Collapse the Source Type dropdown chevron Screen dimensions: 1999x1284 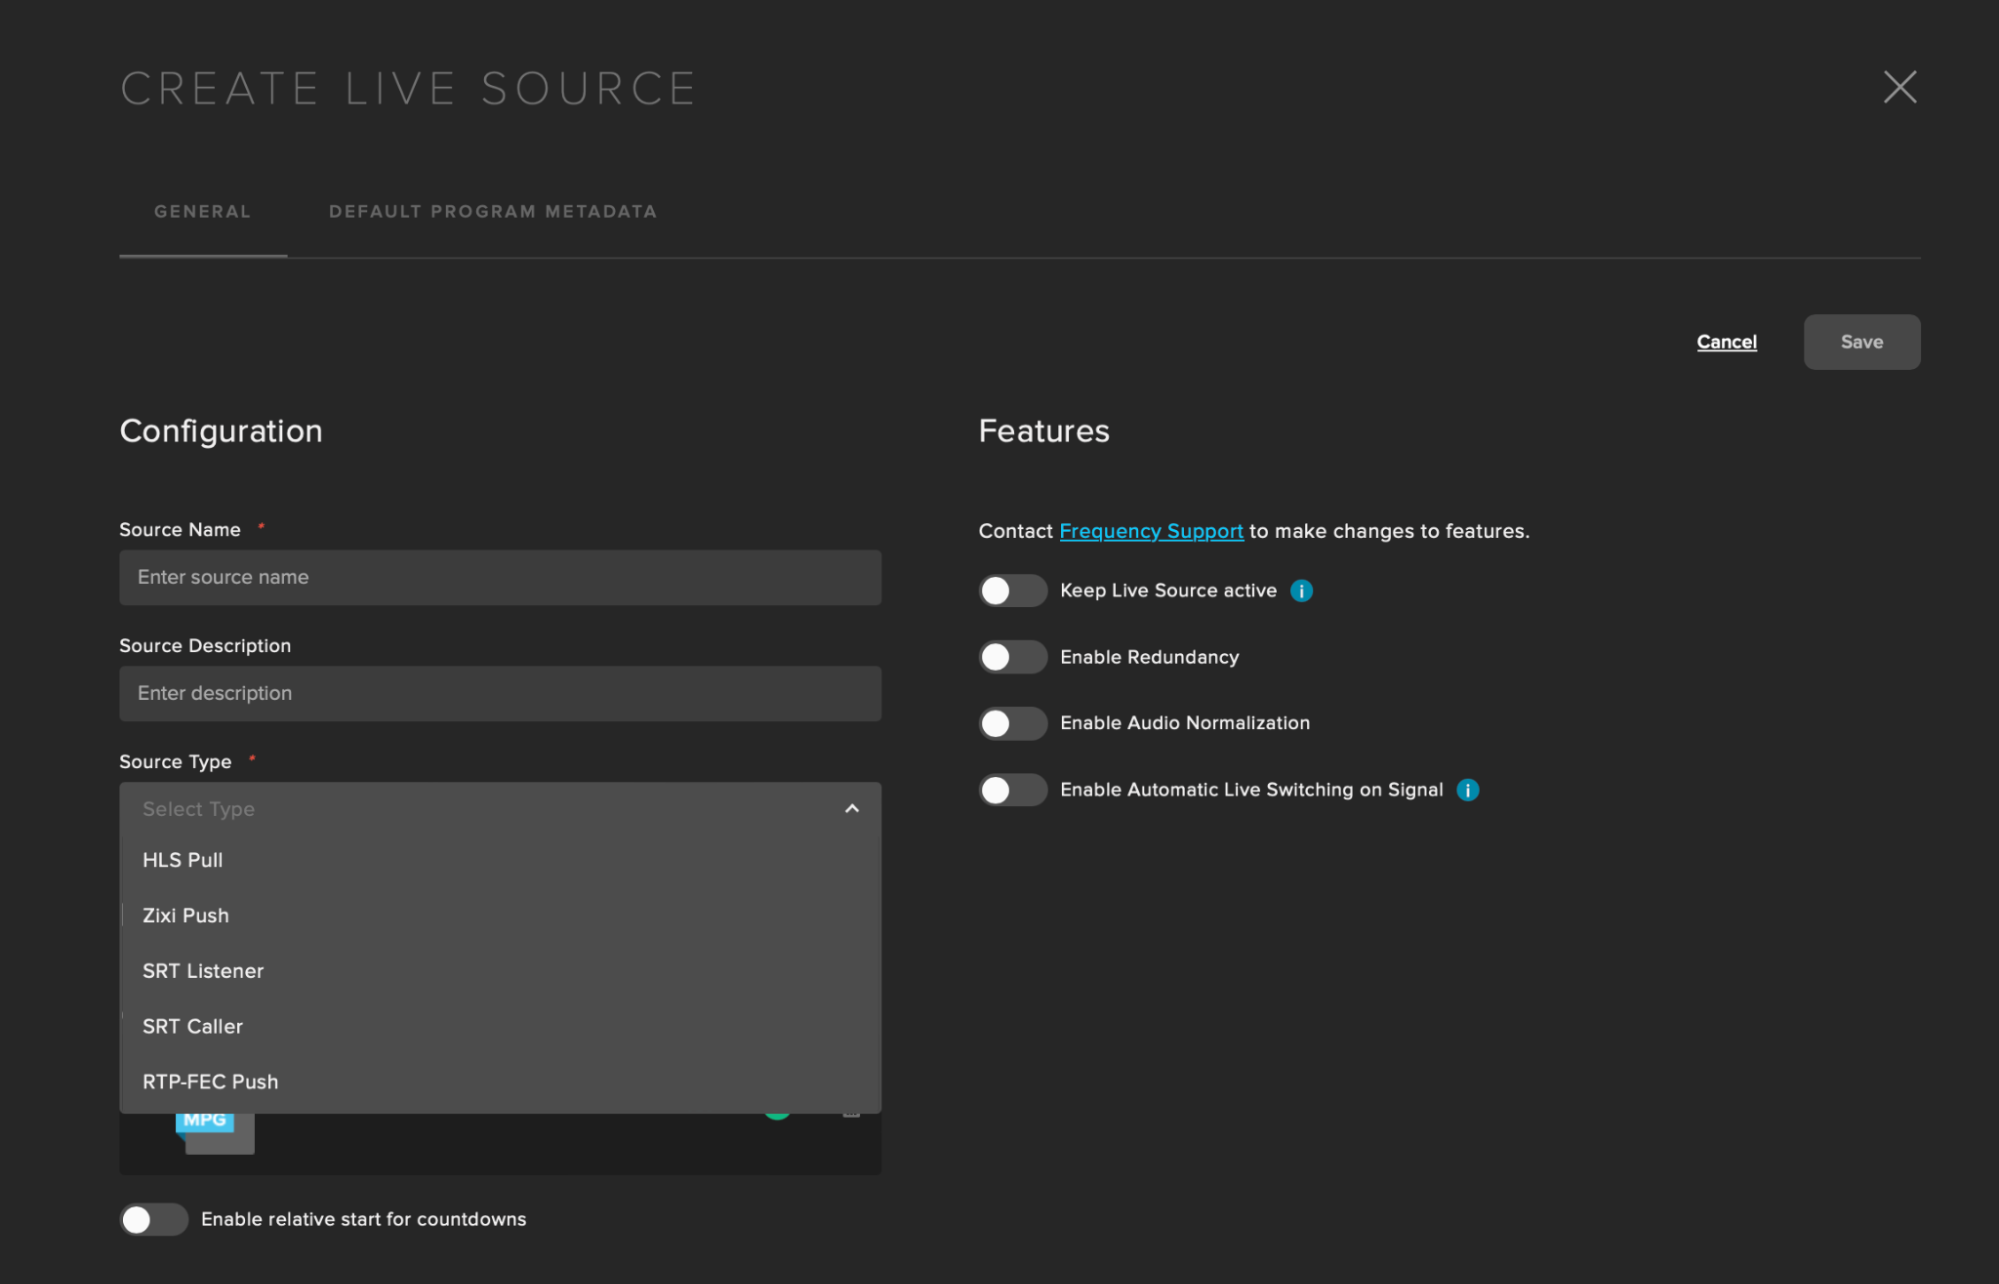tap(851, 809)
